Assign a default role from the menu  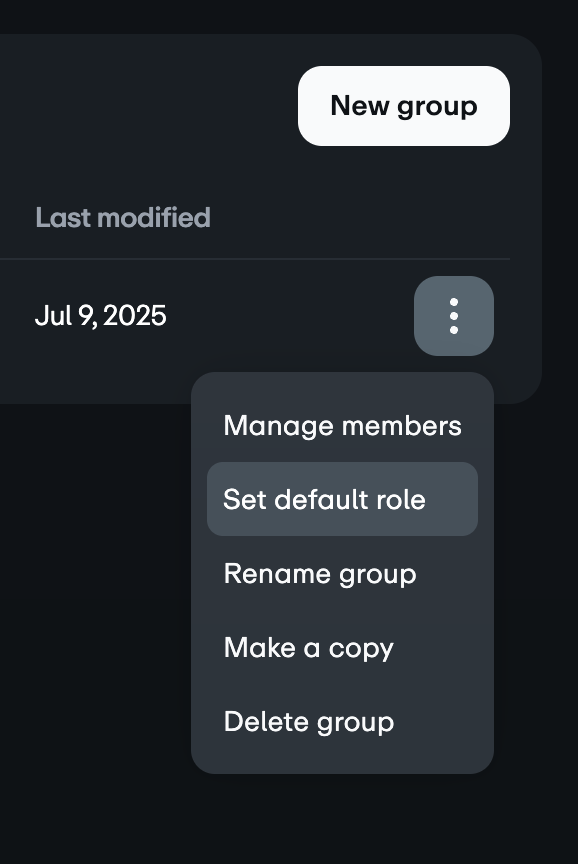pos(342,499)
